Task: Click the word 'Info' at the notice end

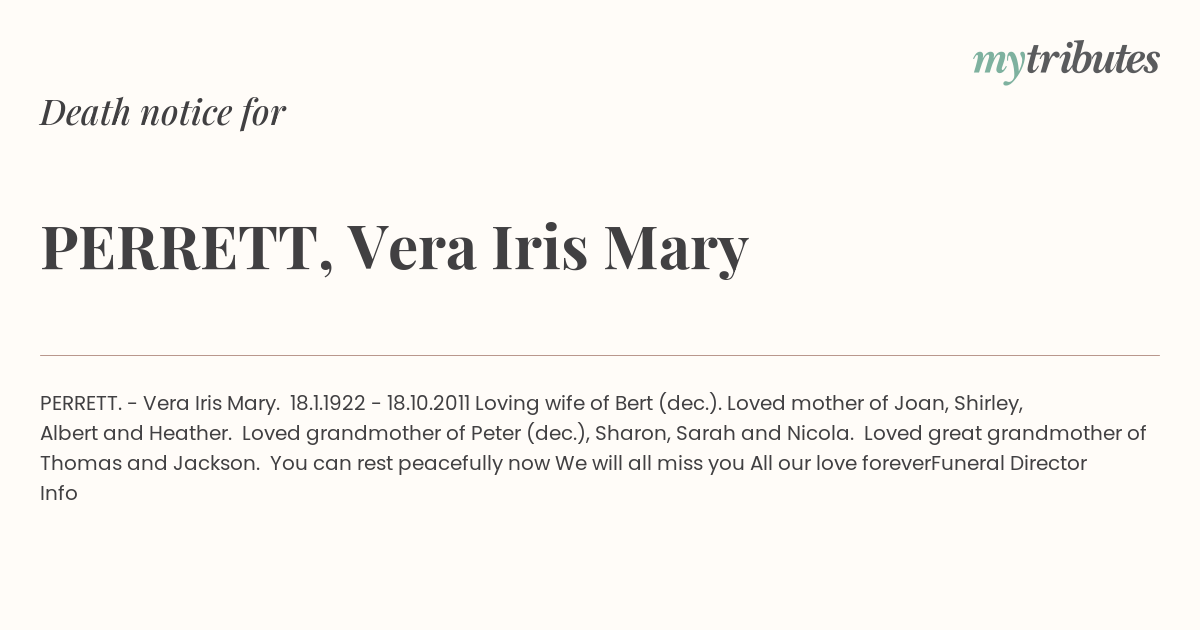Action: coord(59,493)
